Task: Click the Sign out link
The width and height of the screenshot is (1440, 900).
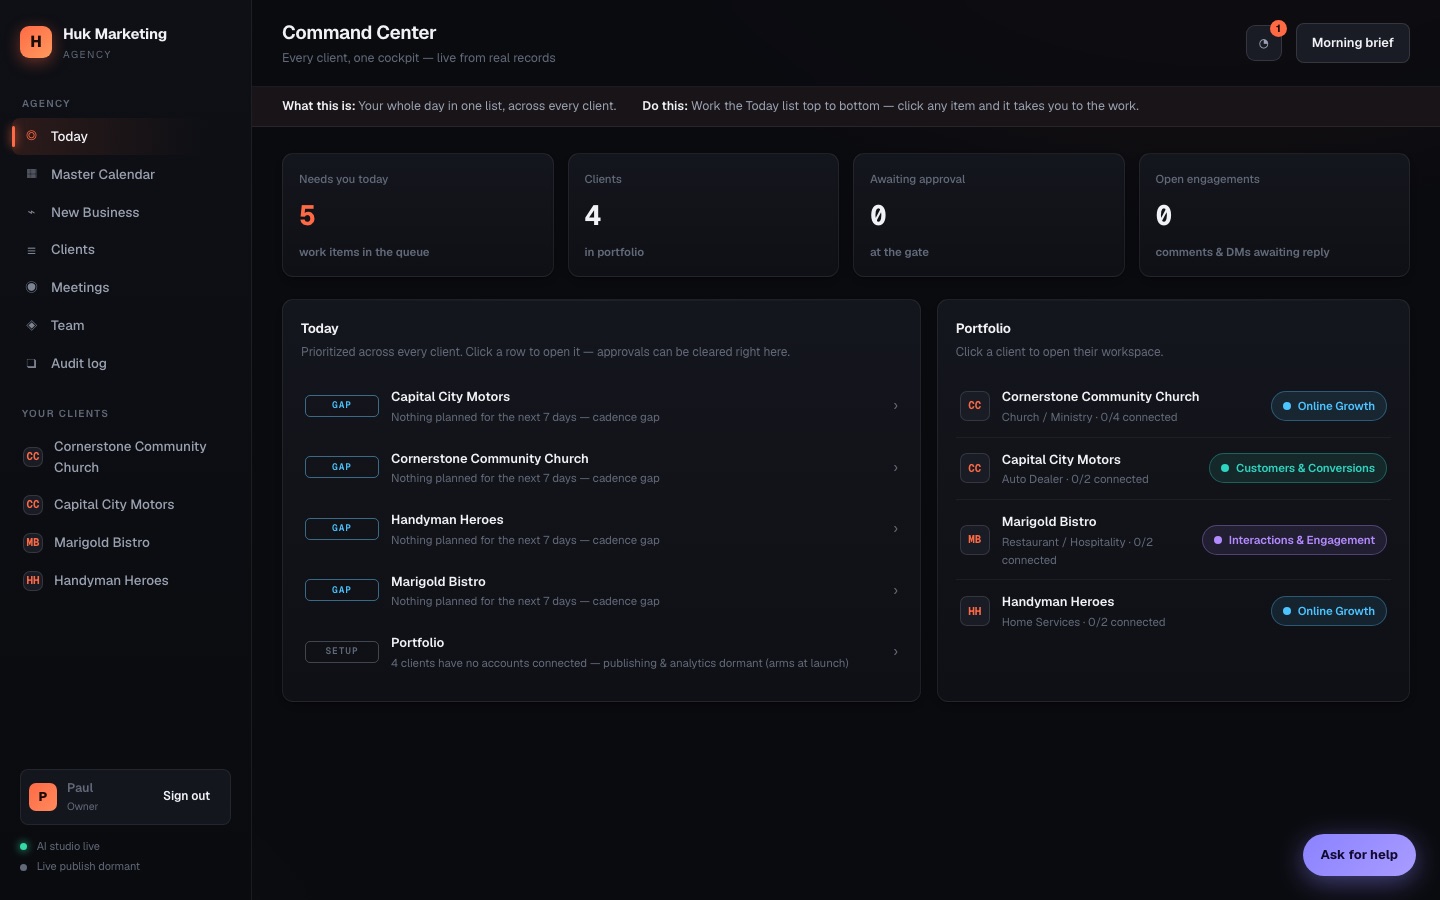Action: (186, 796)
